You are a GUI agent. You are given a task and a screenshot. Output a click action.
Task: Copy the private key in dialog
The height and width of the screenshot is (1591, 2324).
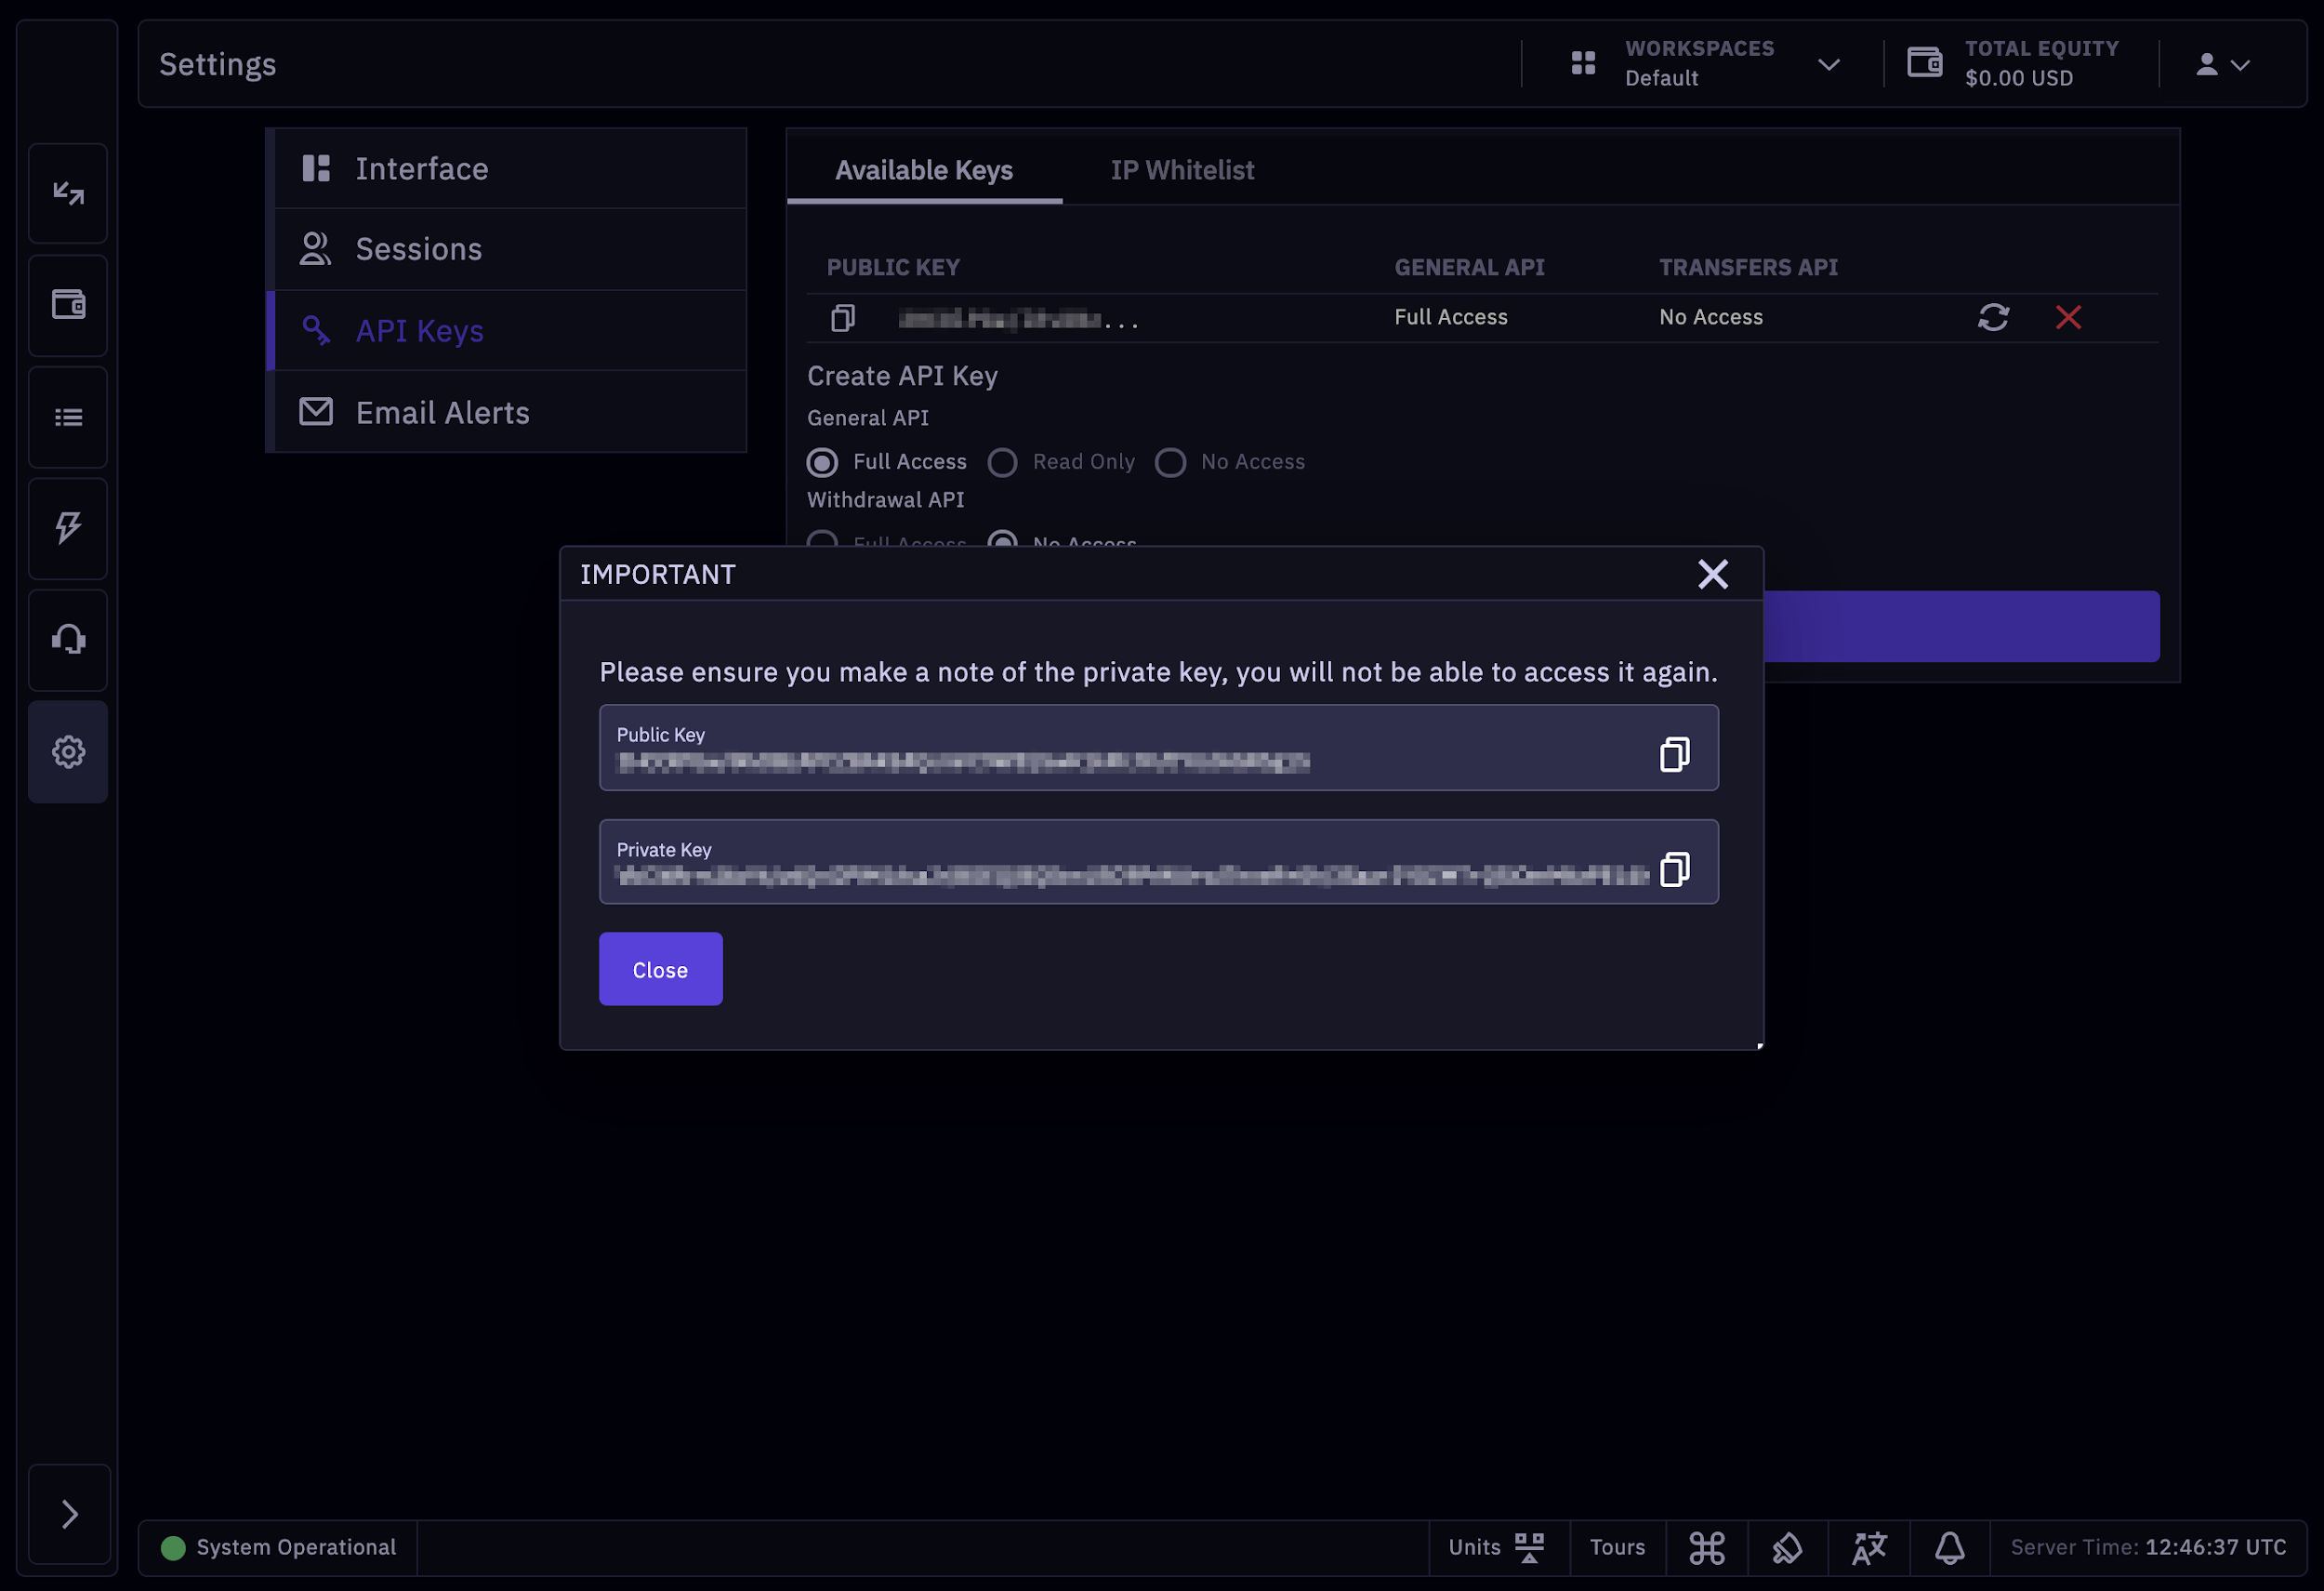click(x=1674, y=869)
